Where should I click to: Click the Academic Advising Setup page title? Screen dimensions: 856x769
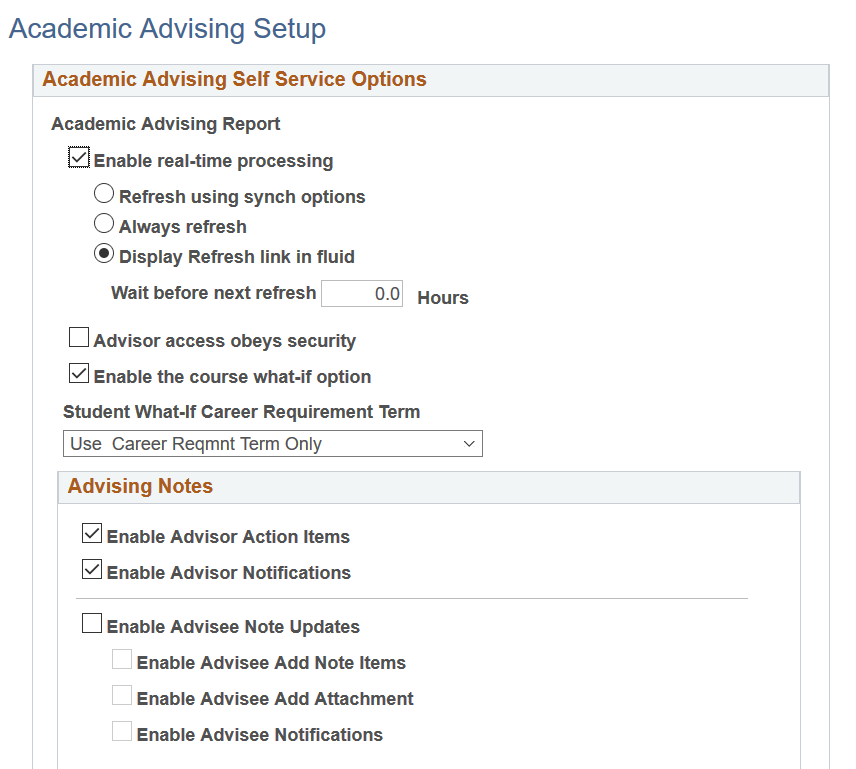pyautogui.click(x=167, y=29)
